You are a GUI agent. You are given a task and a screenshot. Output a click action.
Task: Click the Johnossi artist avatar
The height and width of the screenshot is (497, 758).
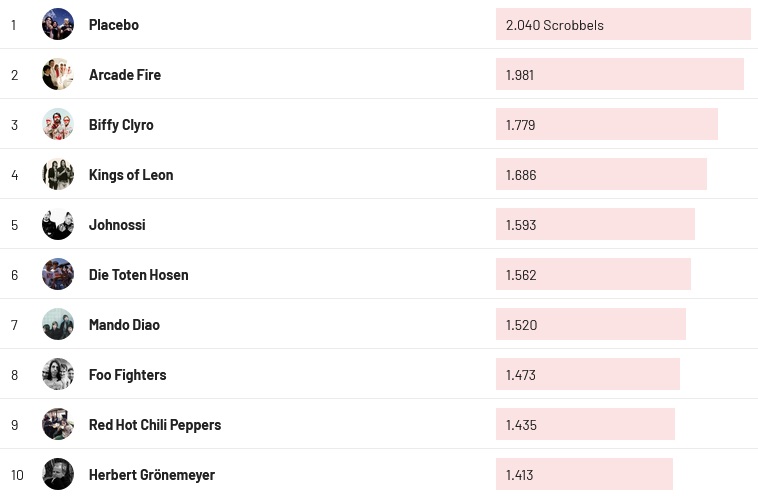click(x=58, y=224)
